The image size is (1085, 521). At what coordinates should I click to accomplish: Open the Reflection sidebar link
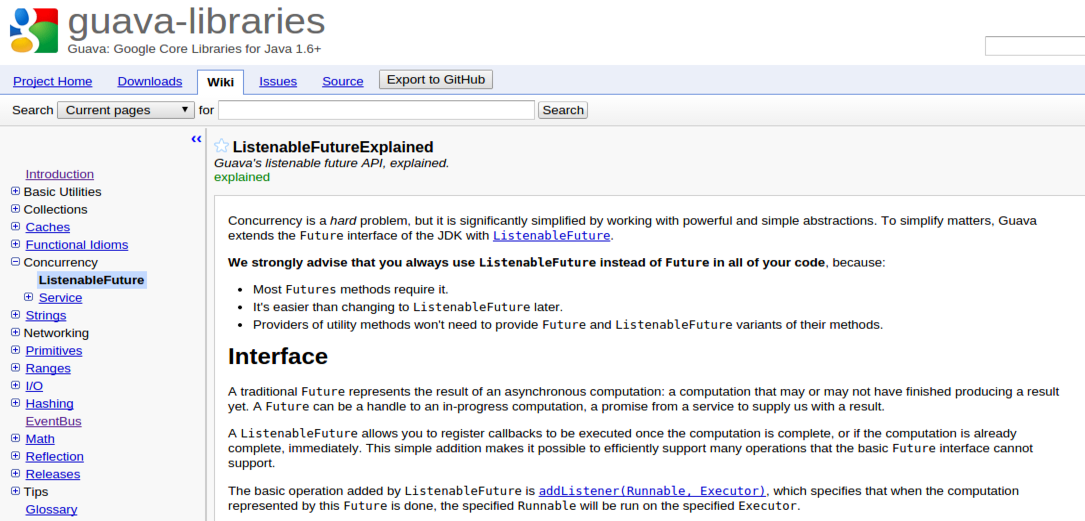(x=55, y=457)
